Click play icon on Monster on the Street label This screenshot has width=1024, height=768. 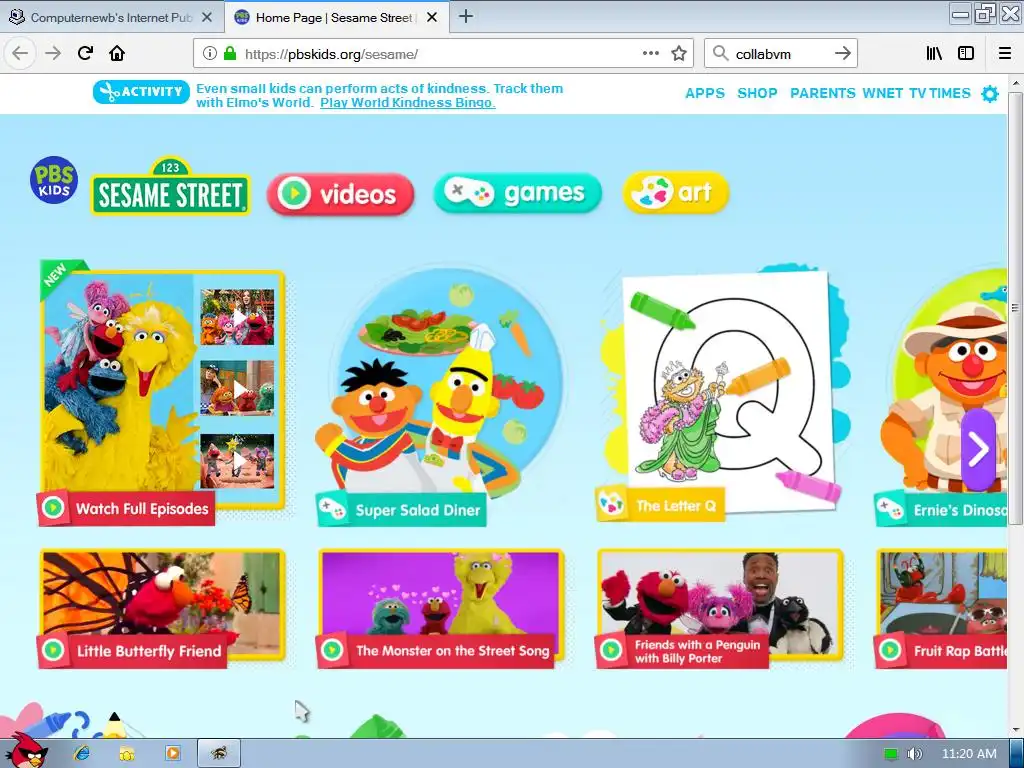click(332, 650)
